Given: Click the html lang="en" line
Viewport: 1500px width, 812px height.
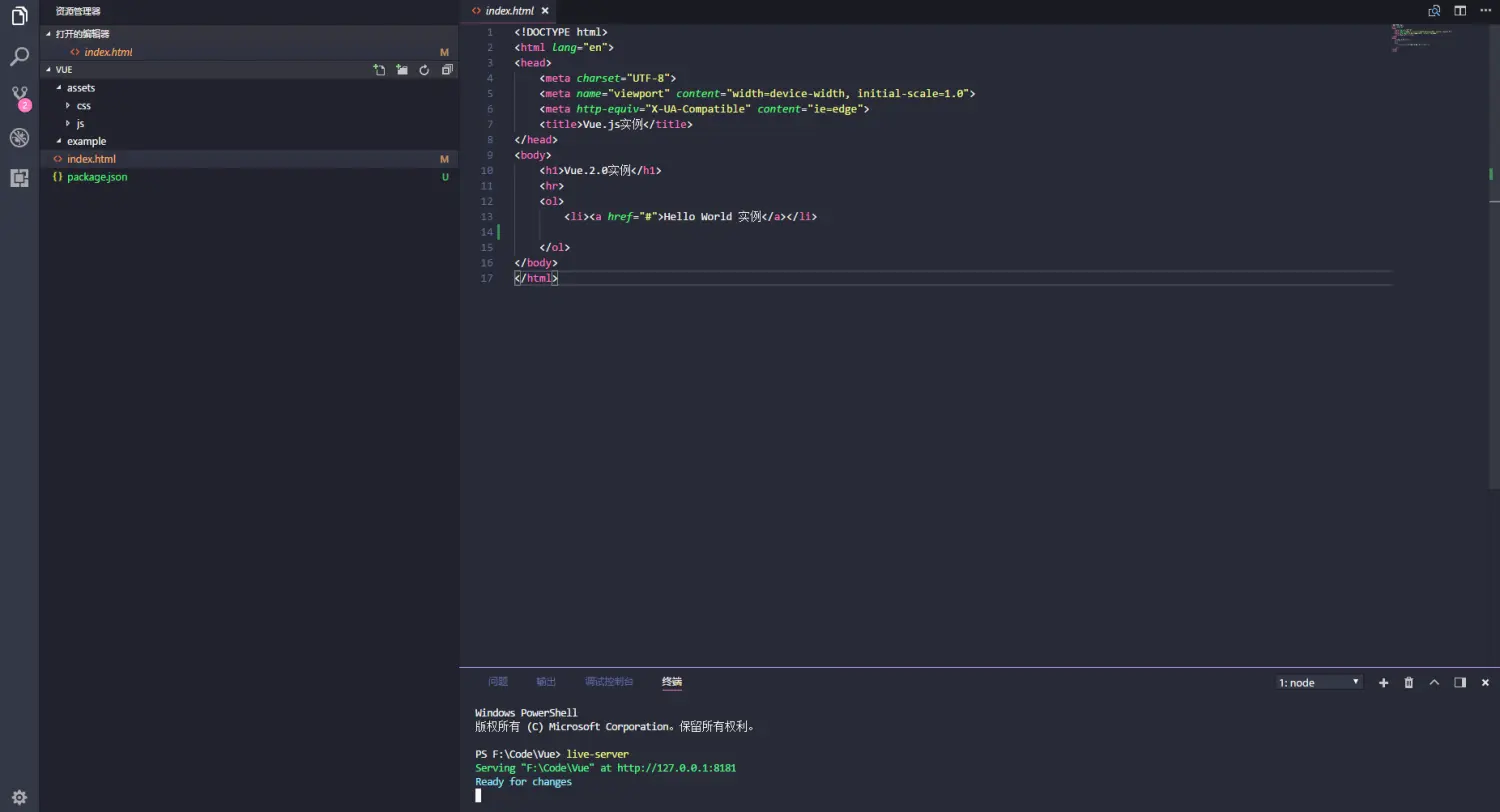Looking at the screenshot, I should tap(564, 47).
